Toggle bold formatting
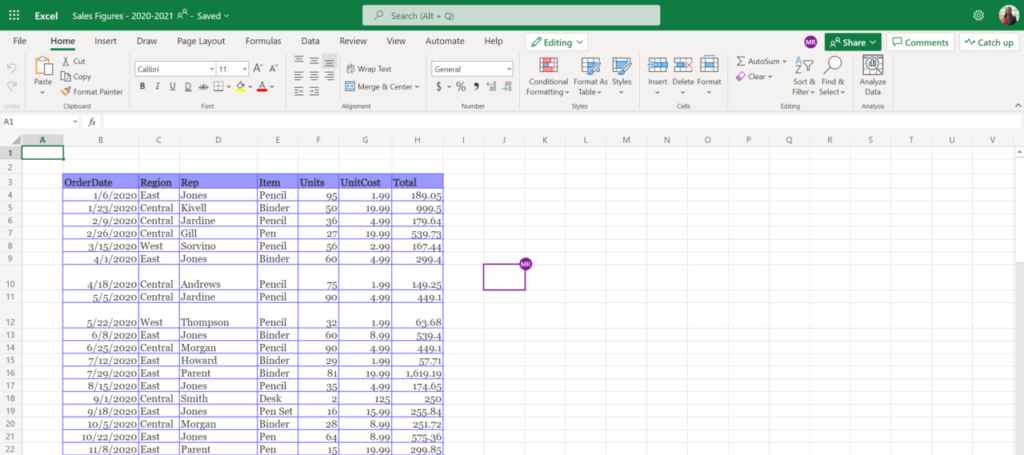Image resolution: width=1024 pixels, height=455 pixels. pos(143,87)
